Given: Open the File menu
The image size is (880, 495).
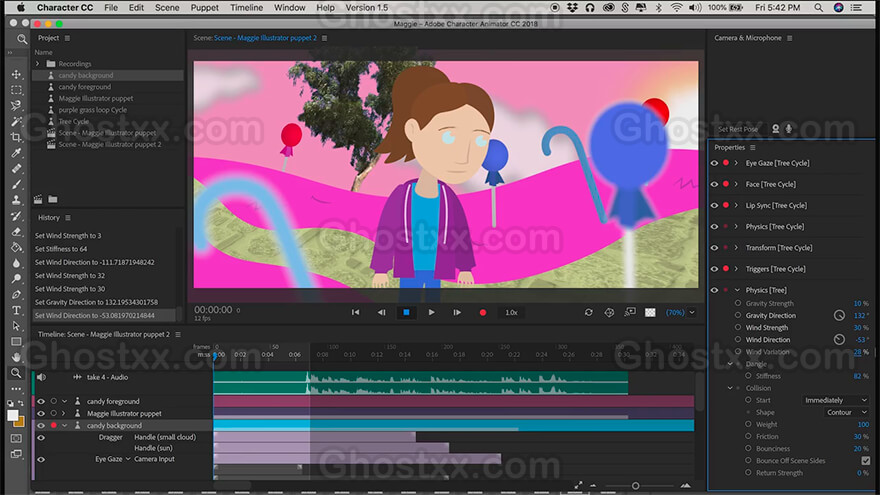Looking at the screenshot, I should [111, 7].
